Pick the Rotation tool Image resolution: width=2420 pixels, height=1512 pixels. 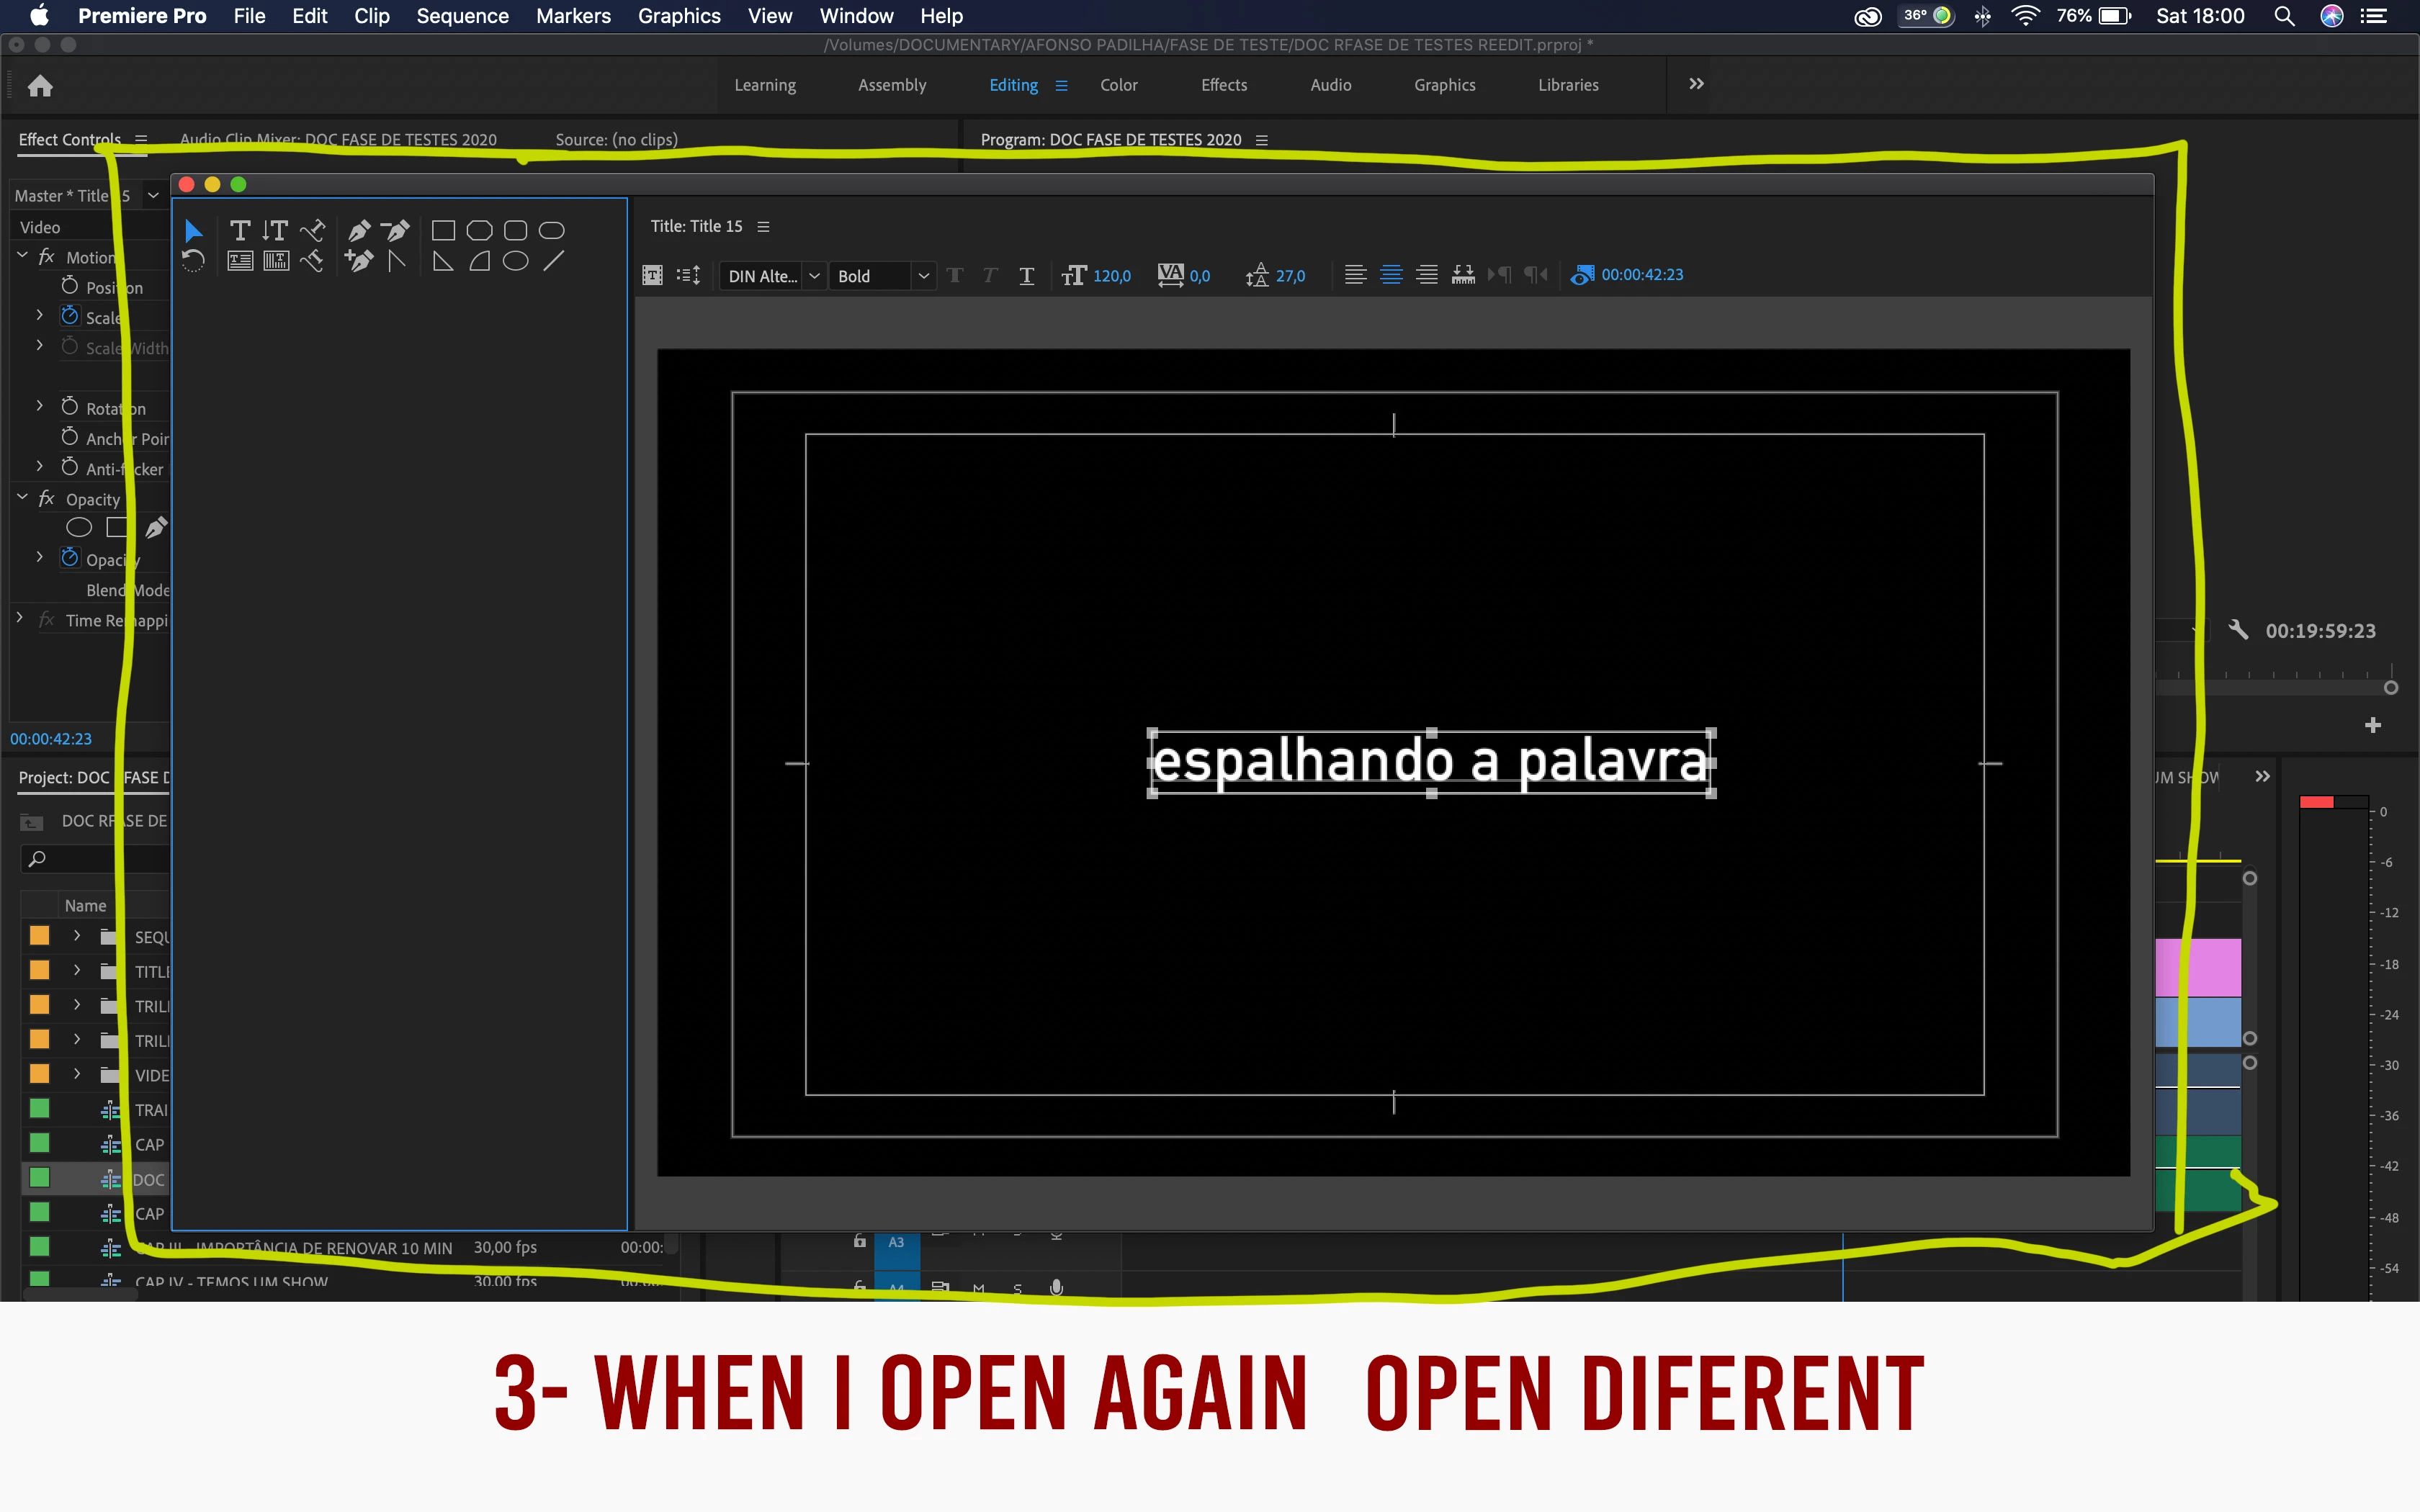tap(194, 261)
